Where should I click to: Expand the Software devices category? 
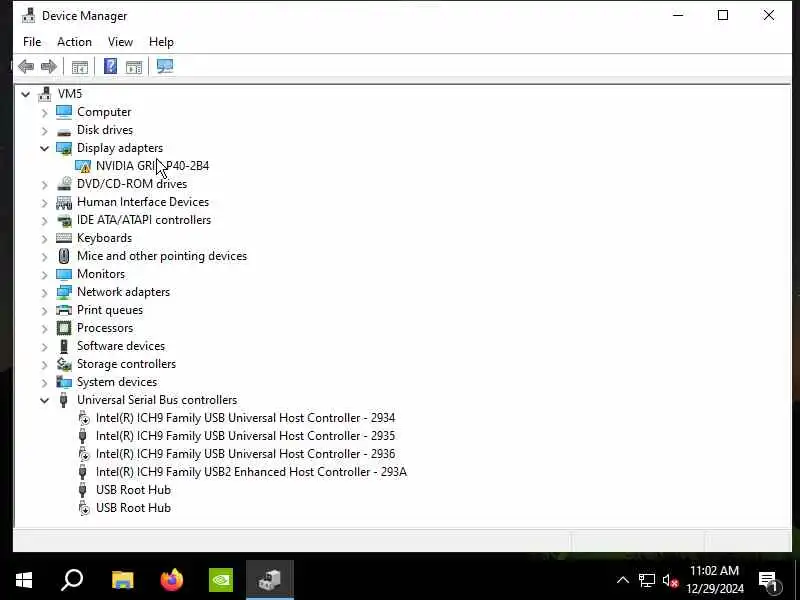click(x=44, y=347)
